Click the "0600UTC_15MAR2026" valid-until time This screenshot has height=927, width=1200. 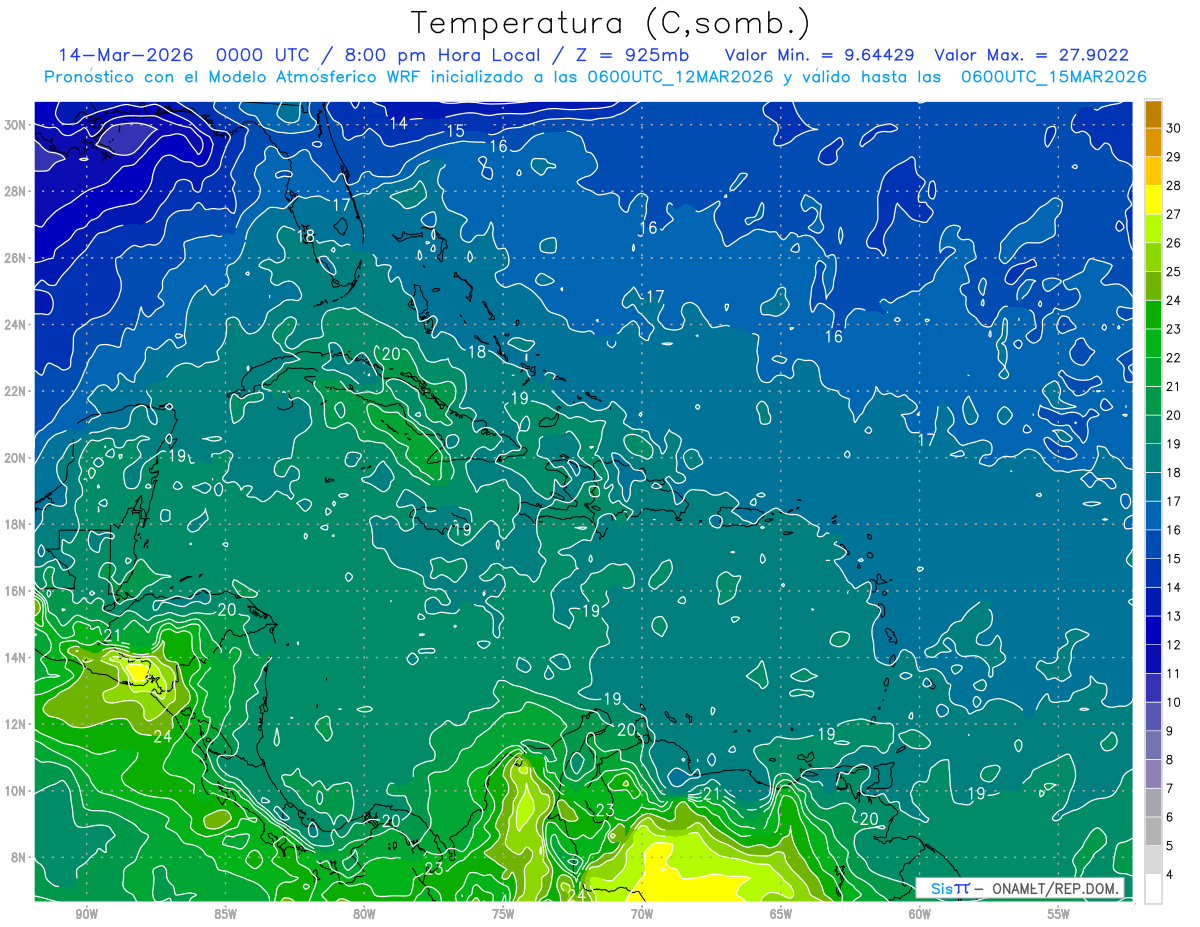tap(1053, 77)
